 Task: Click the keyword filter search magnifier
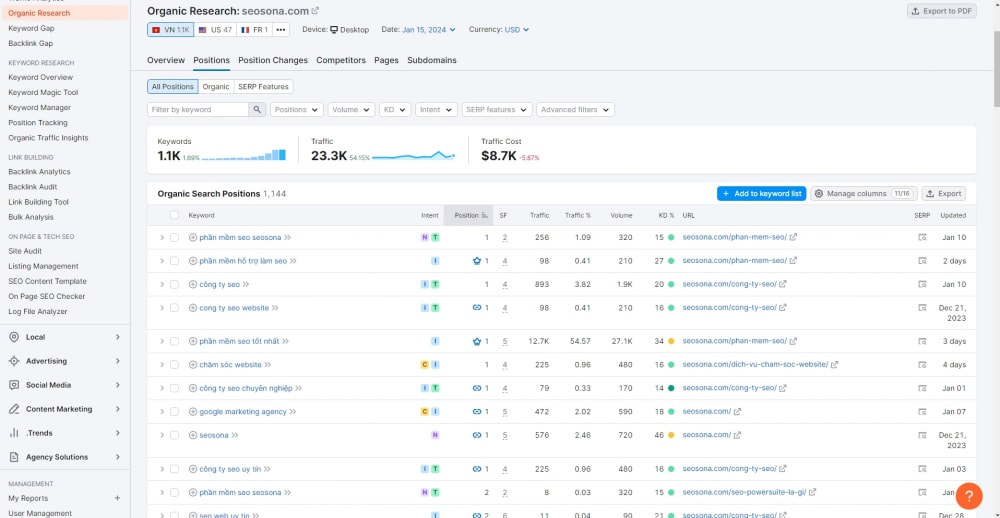click(x=257, y=110)
